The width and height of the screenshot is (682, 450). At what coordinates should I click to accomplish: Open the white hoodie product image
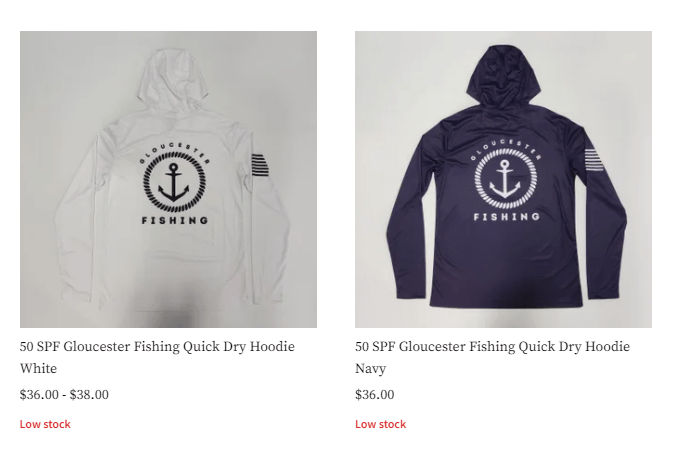coord(168,179)
